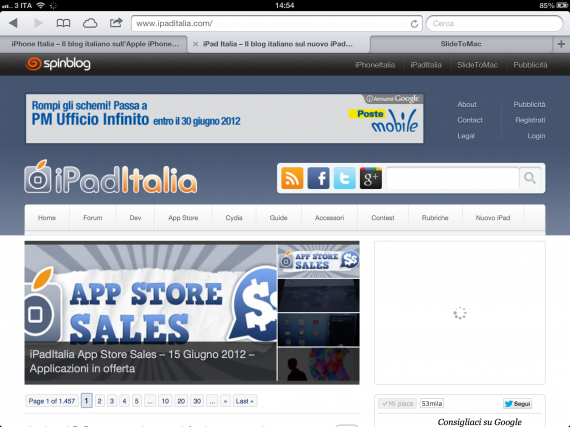The width and height of the screenshot is (570, 427).
Task: Open the Guide menu item
Action: (x=278, y=218)
